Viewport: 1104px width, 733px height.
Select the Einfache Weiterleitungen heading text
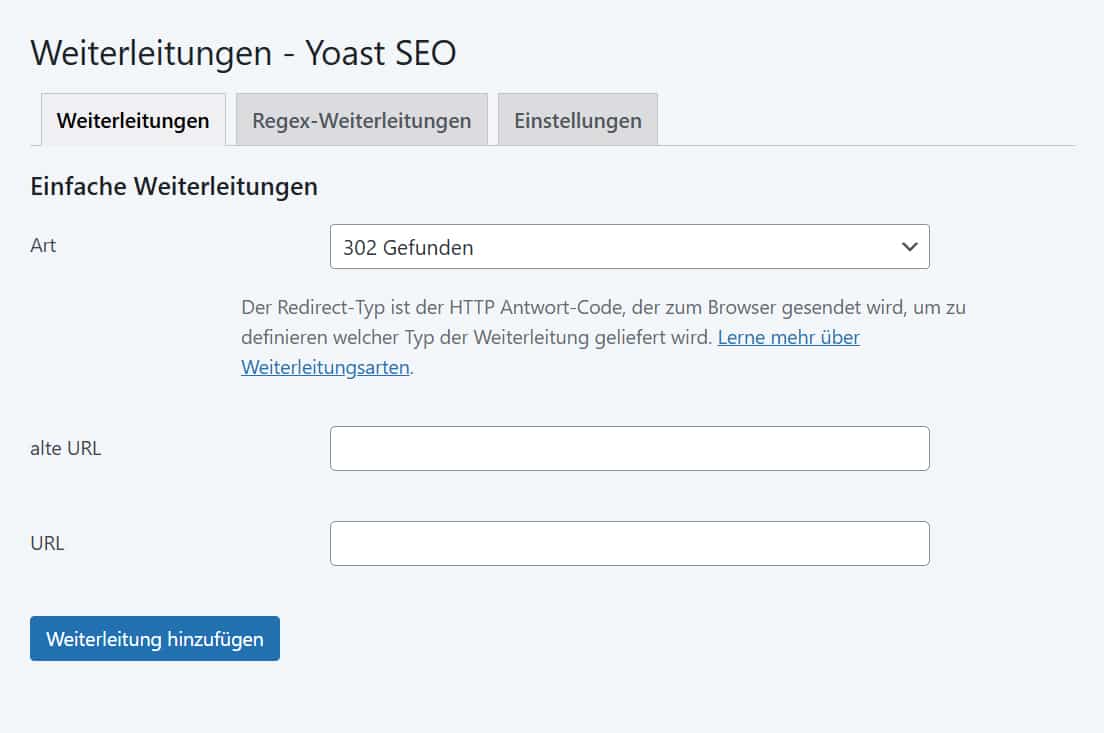174,187
